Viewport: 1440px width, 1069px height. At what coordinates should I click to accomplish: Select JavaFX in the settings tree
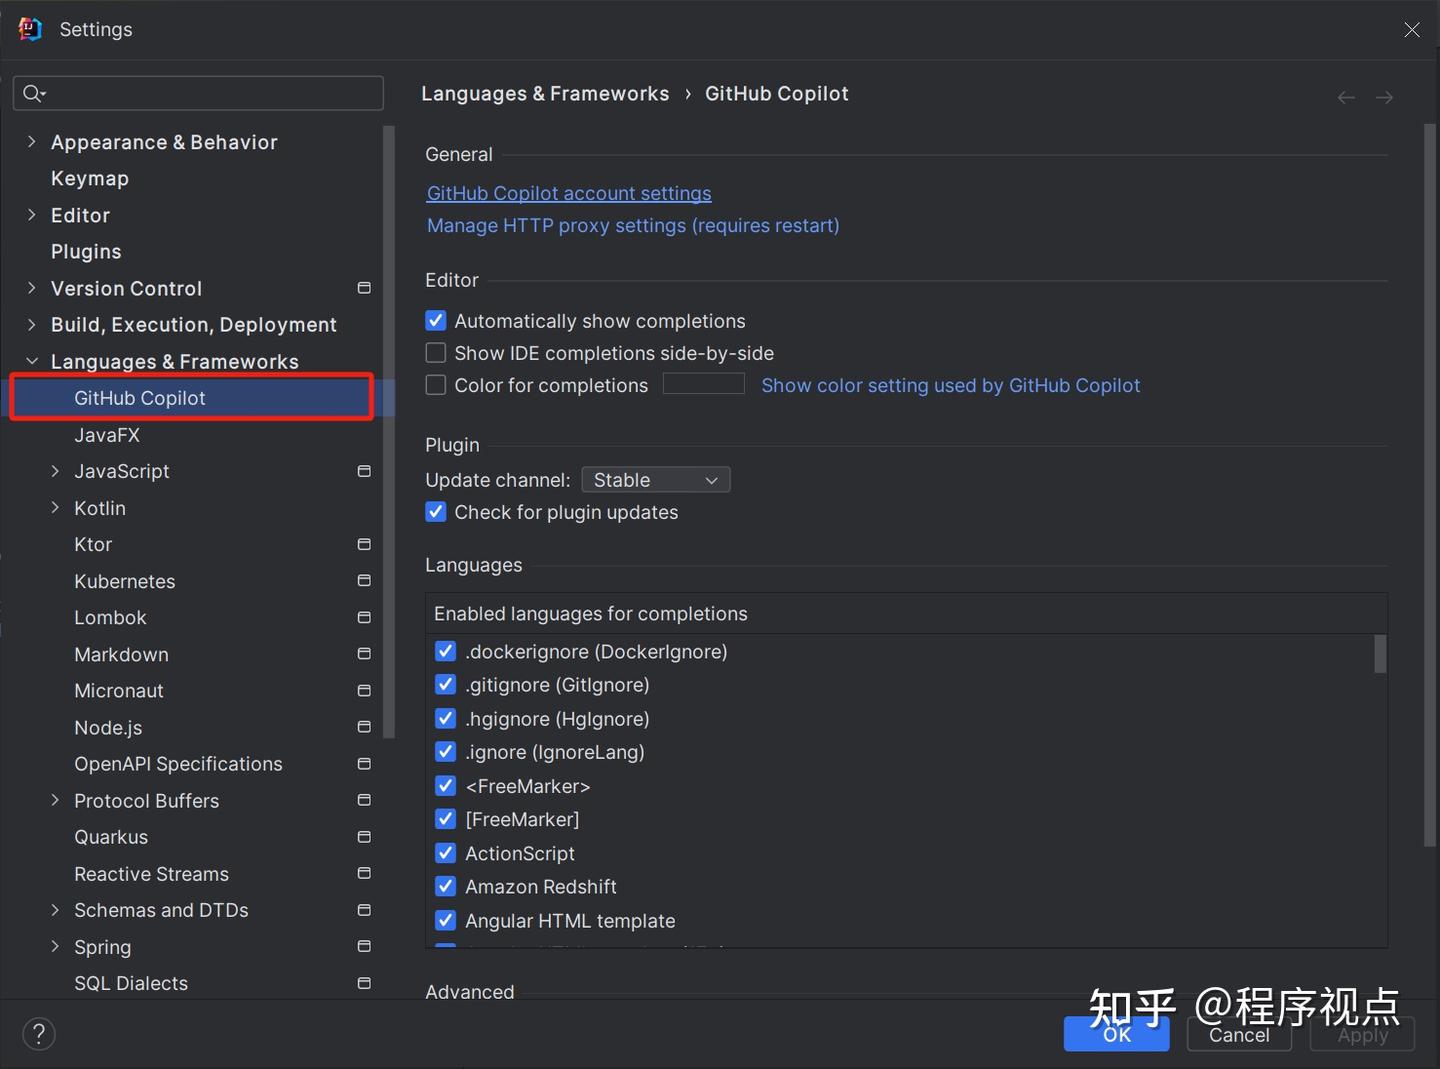click(107, 435)
